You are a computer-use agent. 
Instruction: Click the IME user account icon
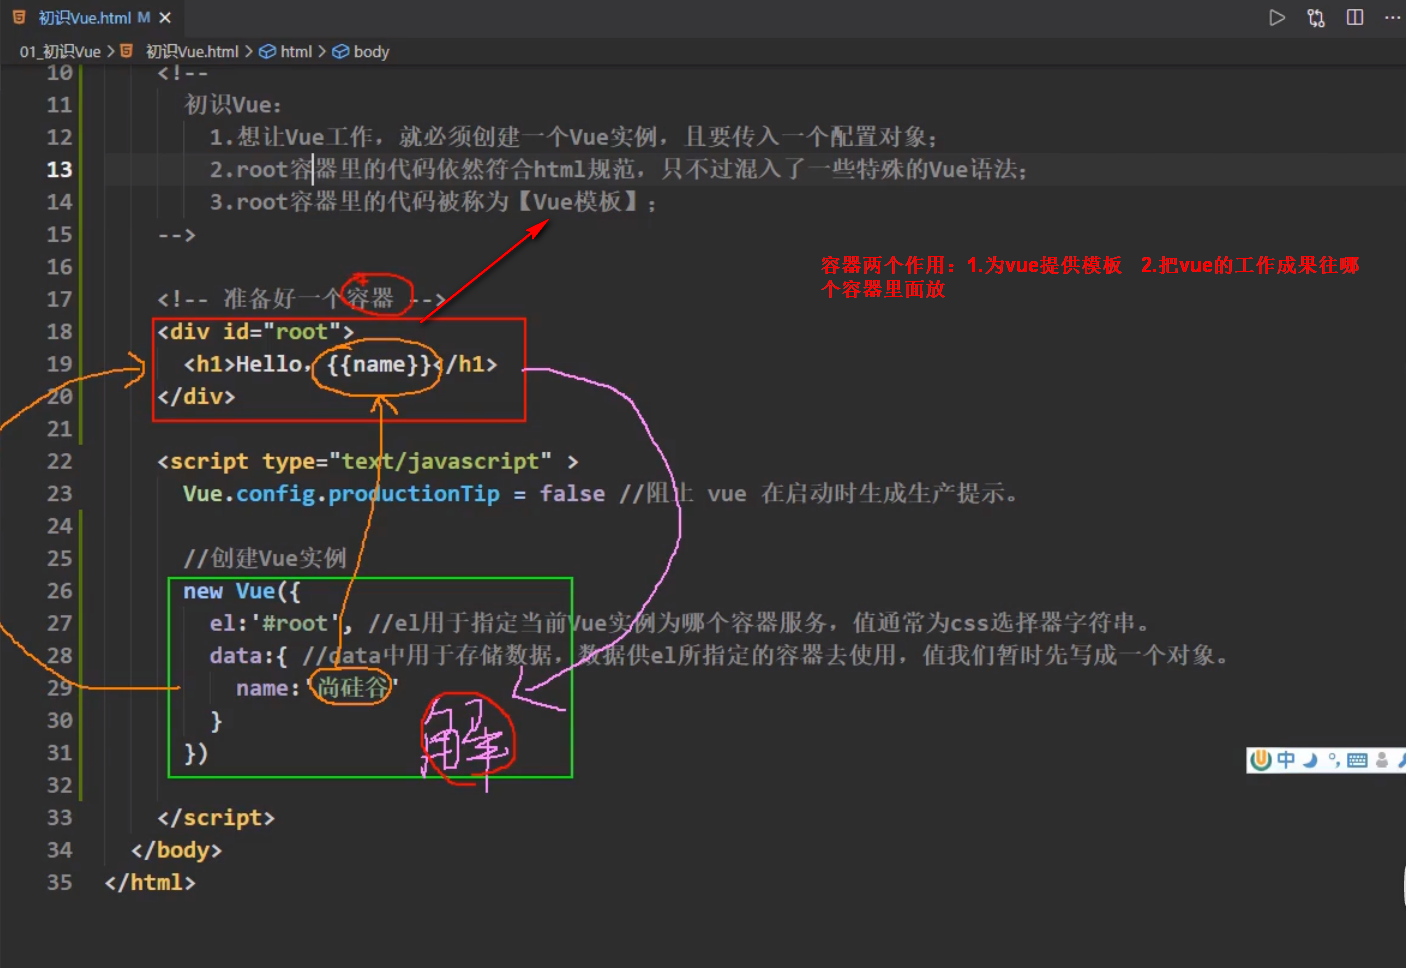coord(1382,760)
